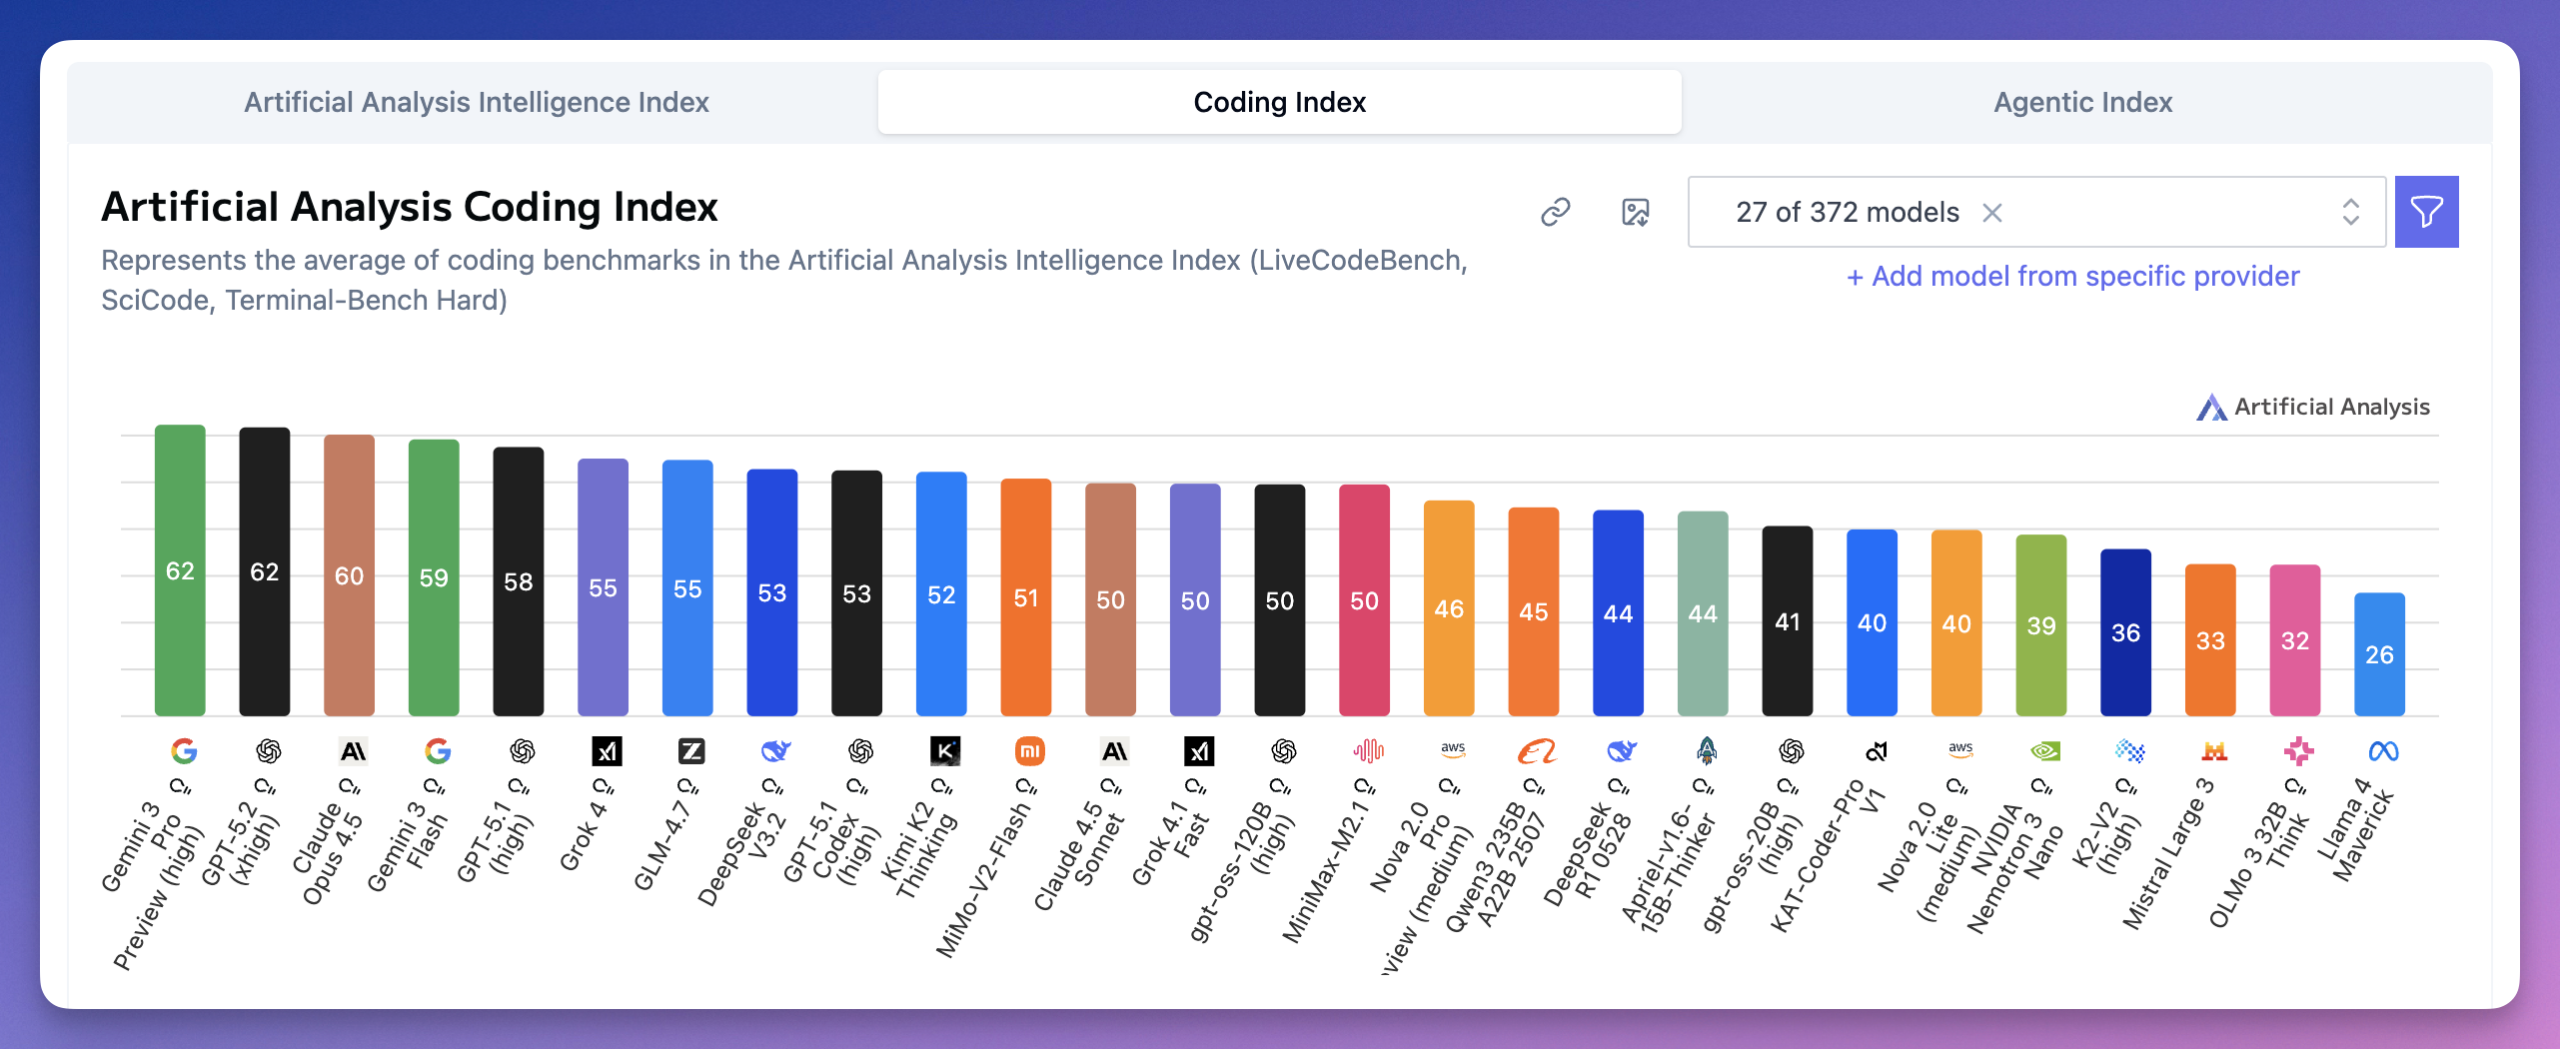
Task: Switch to the Agentic Index tab
Action: click(2083, 102)
